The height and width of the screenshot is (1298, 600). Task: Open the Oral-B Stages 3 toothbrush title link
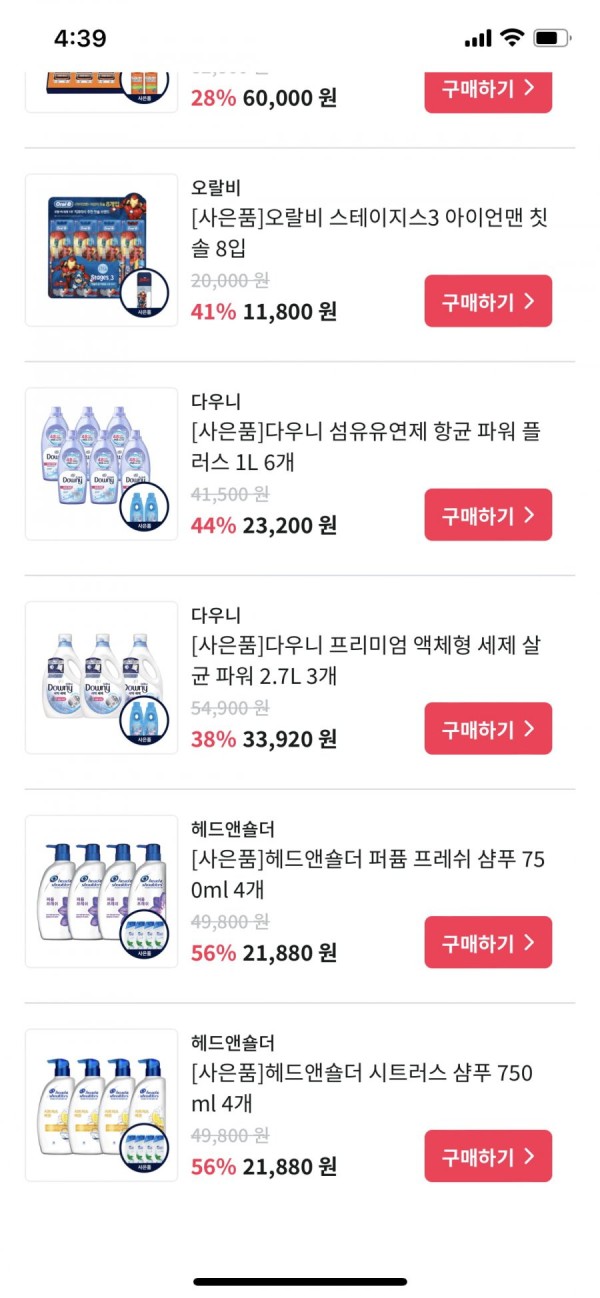pos(369,233)
